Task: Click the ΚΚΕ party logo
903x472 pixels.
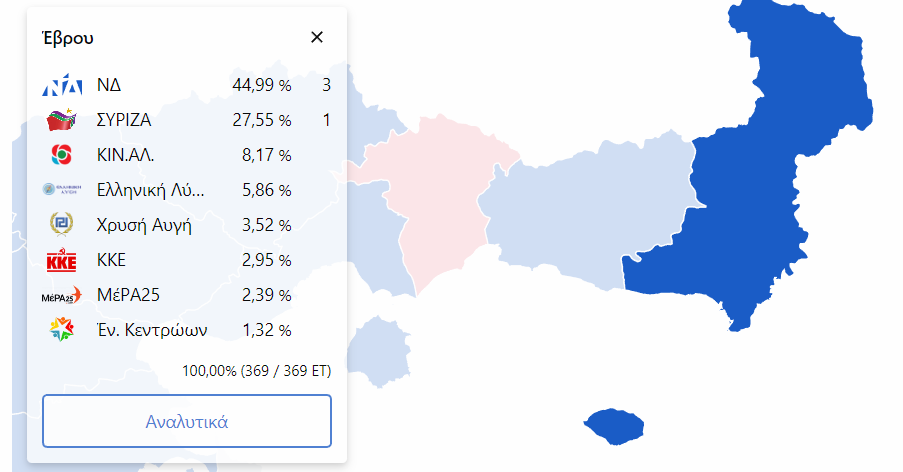Action: [61, 260]
